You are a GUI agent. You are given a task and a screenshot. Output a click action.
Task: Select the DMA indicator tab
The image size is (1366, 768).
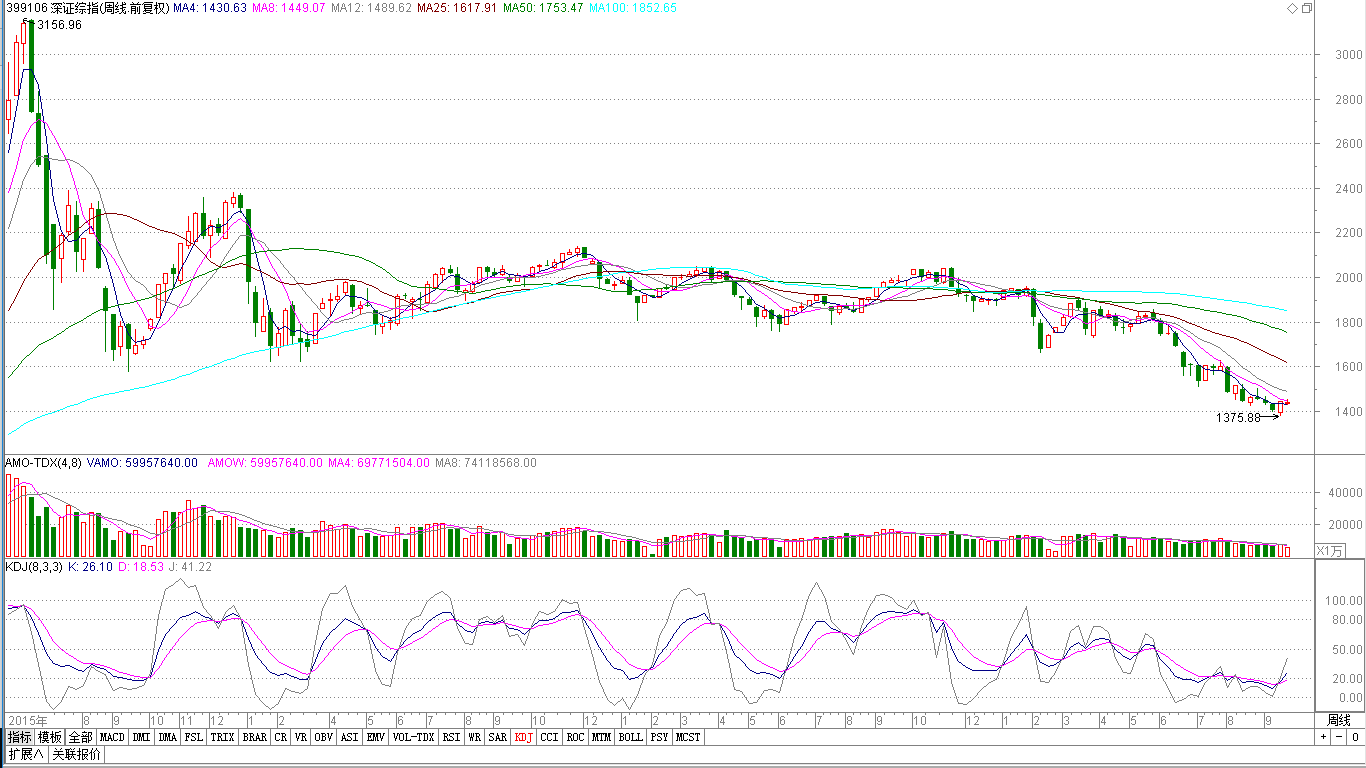pos(167,737)
